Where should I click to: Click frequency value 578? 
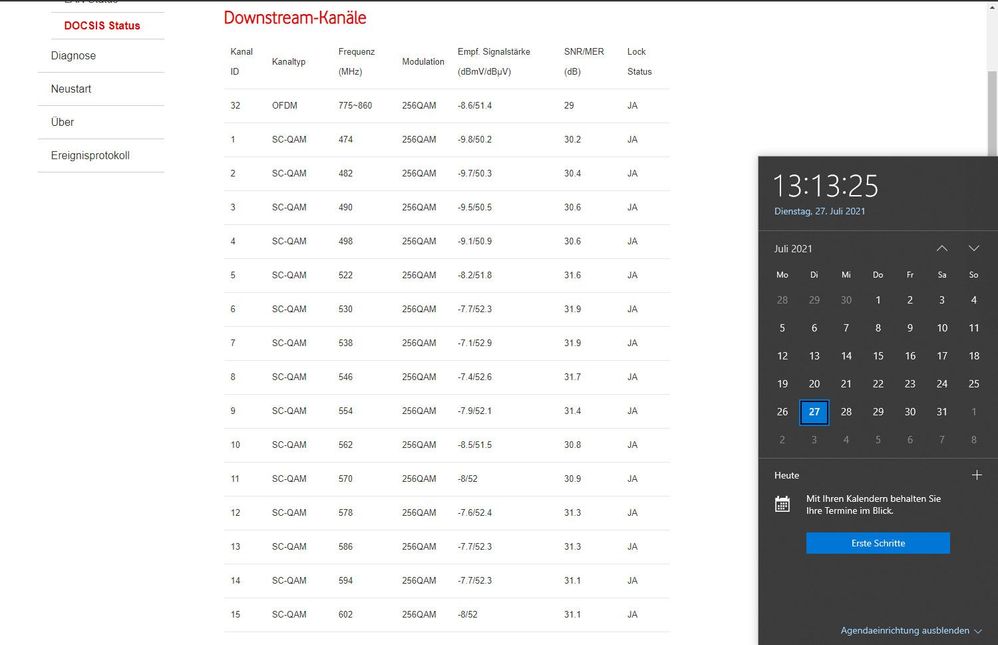pos(346,513)
